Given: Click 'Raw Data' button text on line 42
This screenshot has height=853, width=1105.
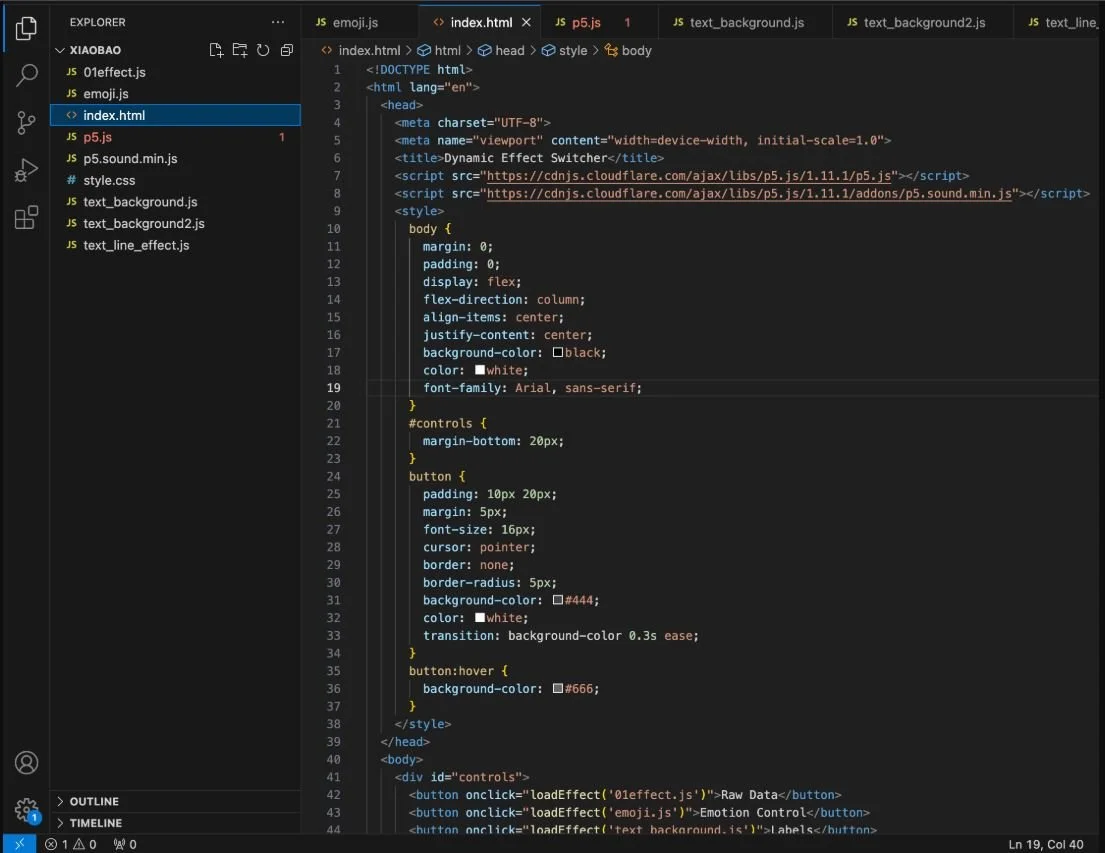Looking at the screenshot, I should (x=748, y=795).
